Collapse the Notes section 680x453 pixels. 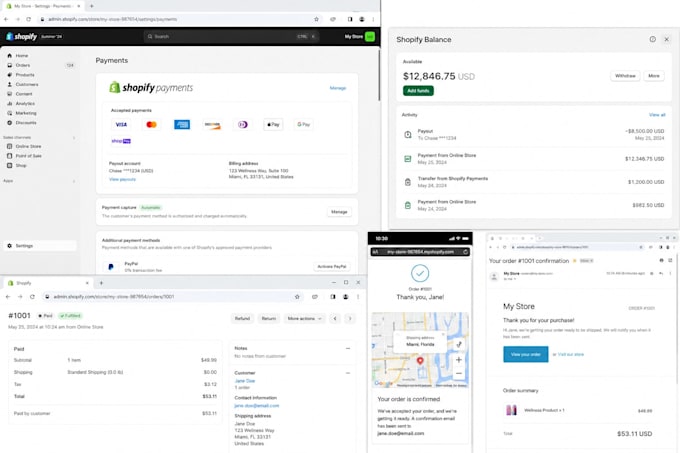(x=347, y=348)
